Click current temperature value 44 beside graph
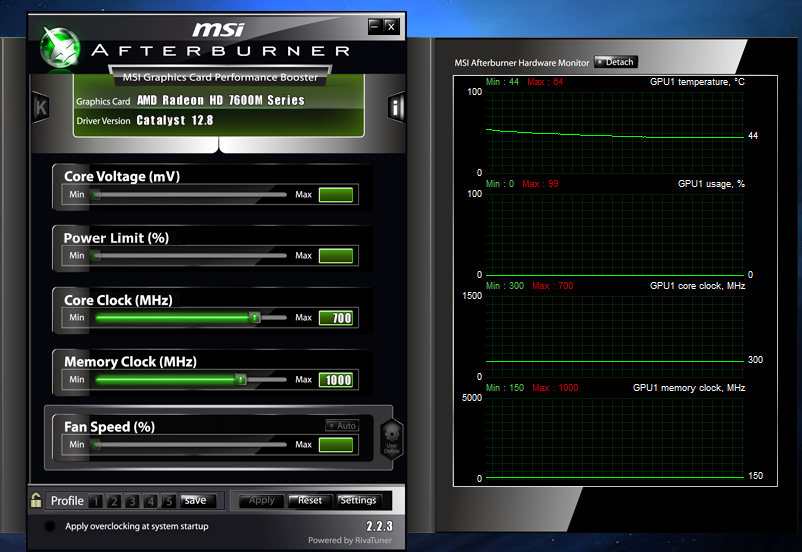Viewport: 802px width, 552px height. 753,136
